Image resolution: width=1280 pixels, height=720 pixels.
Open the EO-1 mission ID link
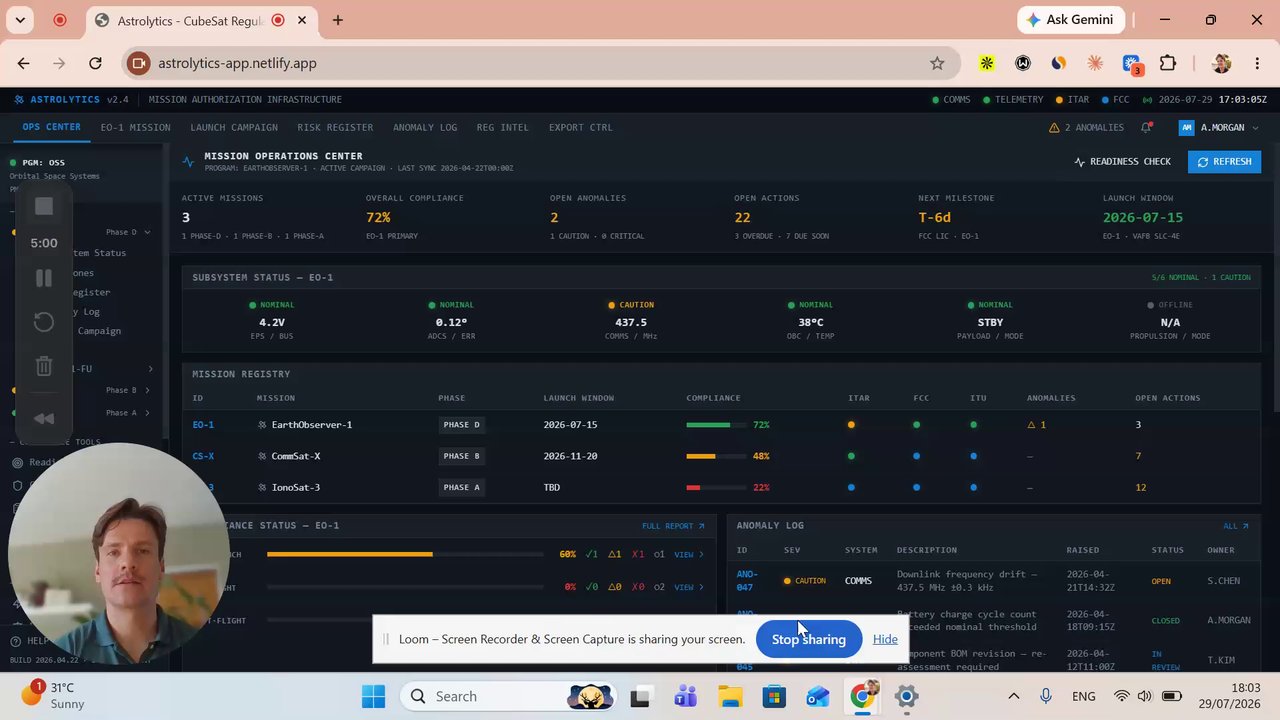[203, 425]
